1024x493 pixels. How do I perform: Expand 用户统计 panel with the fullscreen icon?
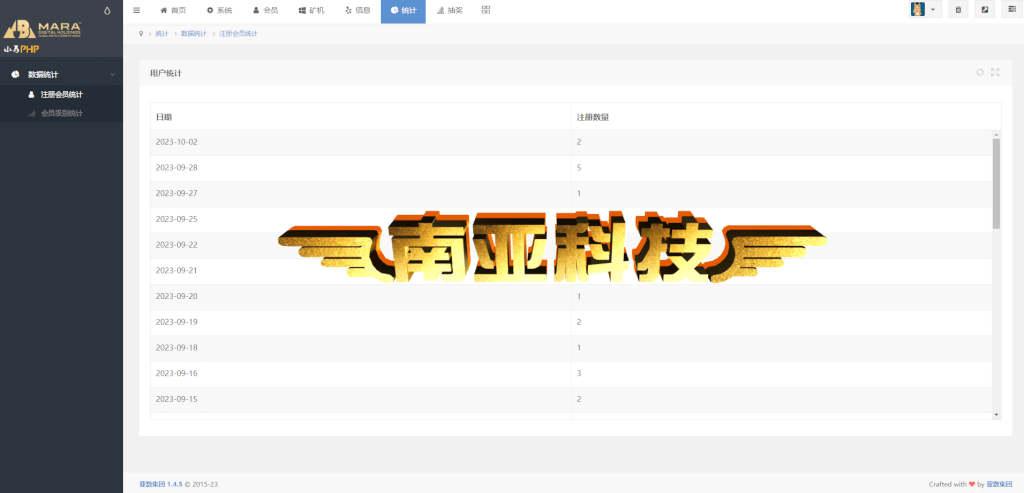[x=995, y=72]
